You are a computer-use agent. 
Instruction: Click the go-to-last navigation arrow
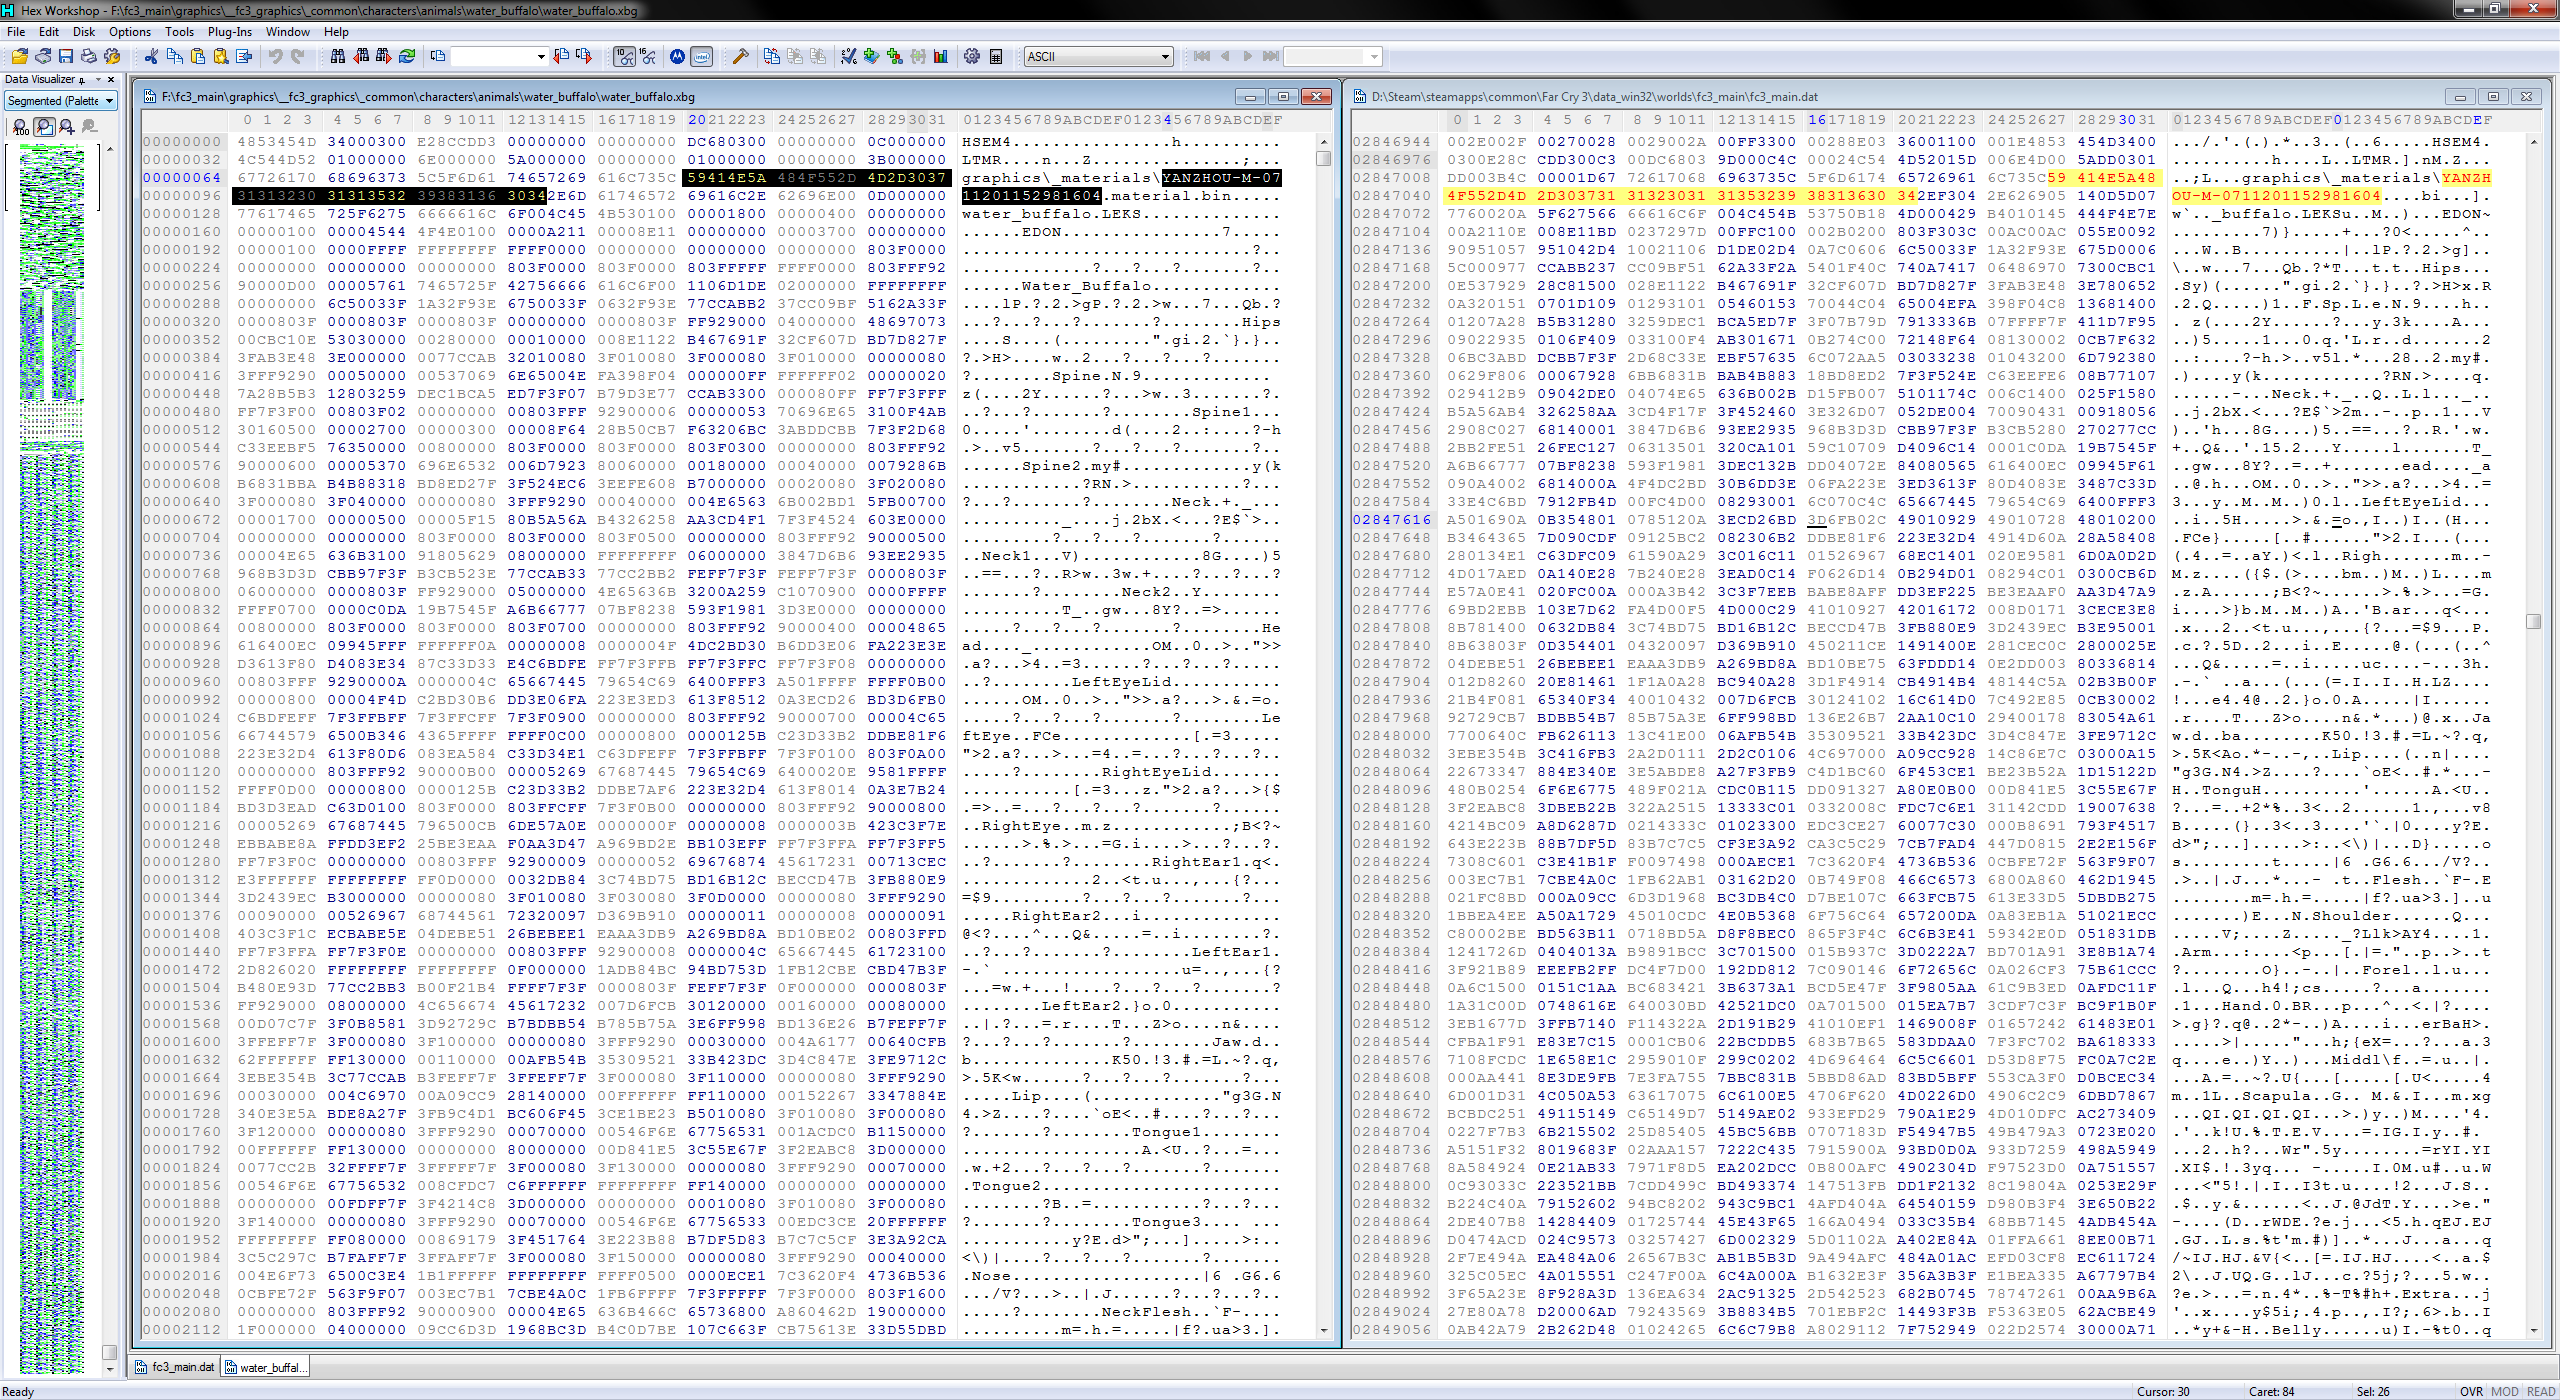click(x=1271, y=56)
